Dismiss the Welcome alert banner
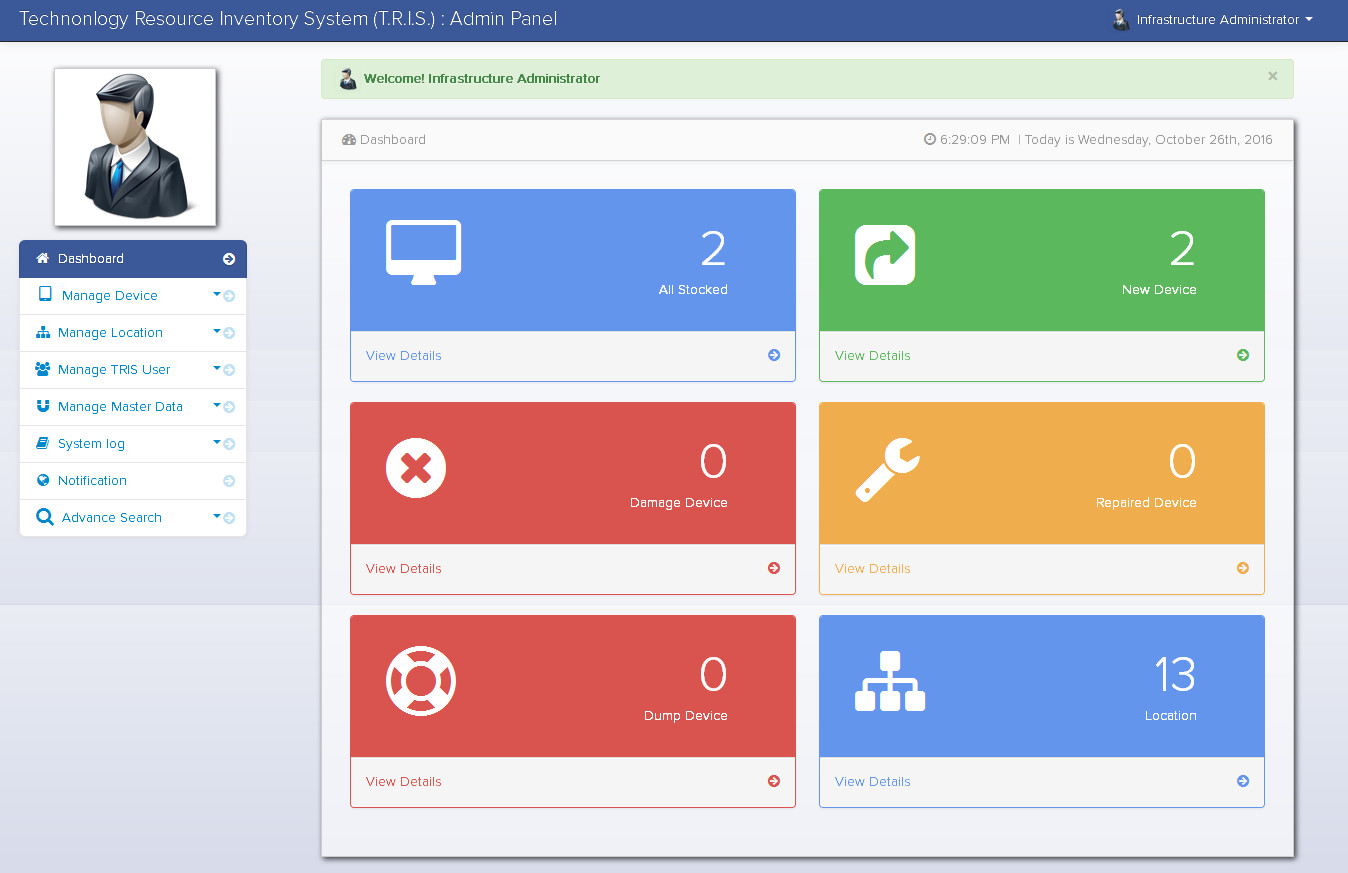The width and height of the screenshot is (1348, 873). point(1272,76)
